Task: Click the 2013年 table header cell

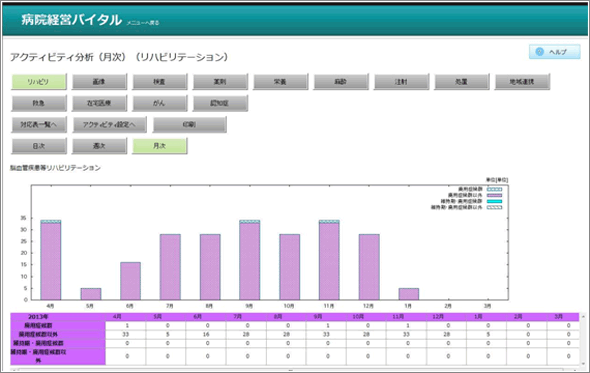Action: click(x=58, y=317)
